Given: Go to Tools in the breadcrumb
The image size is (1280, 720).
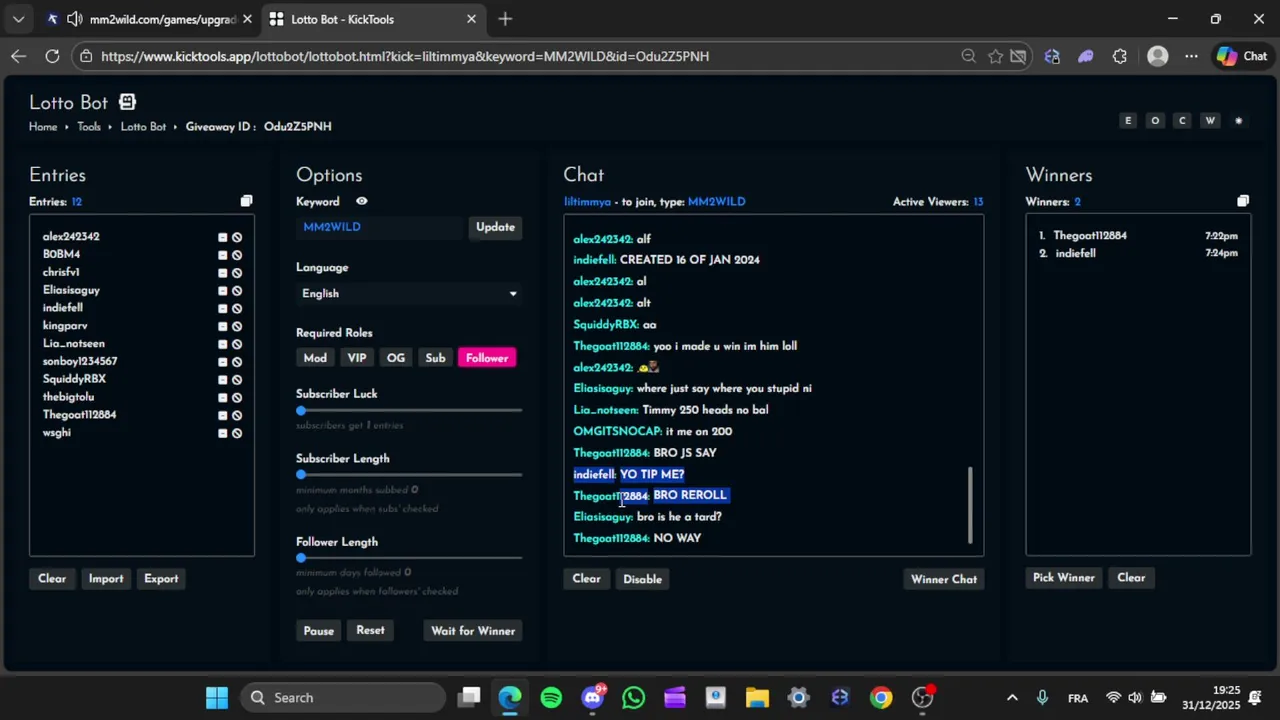Looking at the screenshot, I should coord(89,127).
